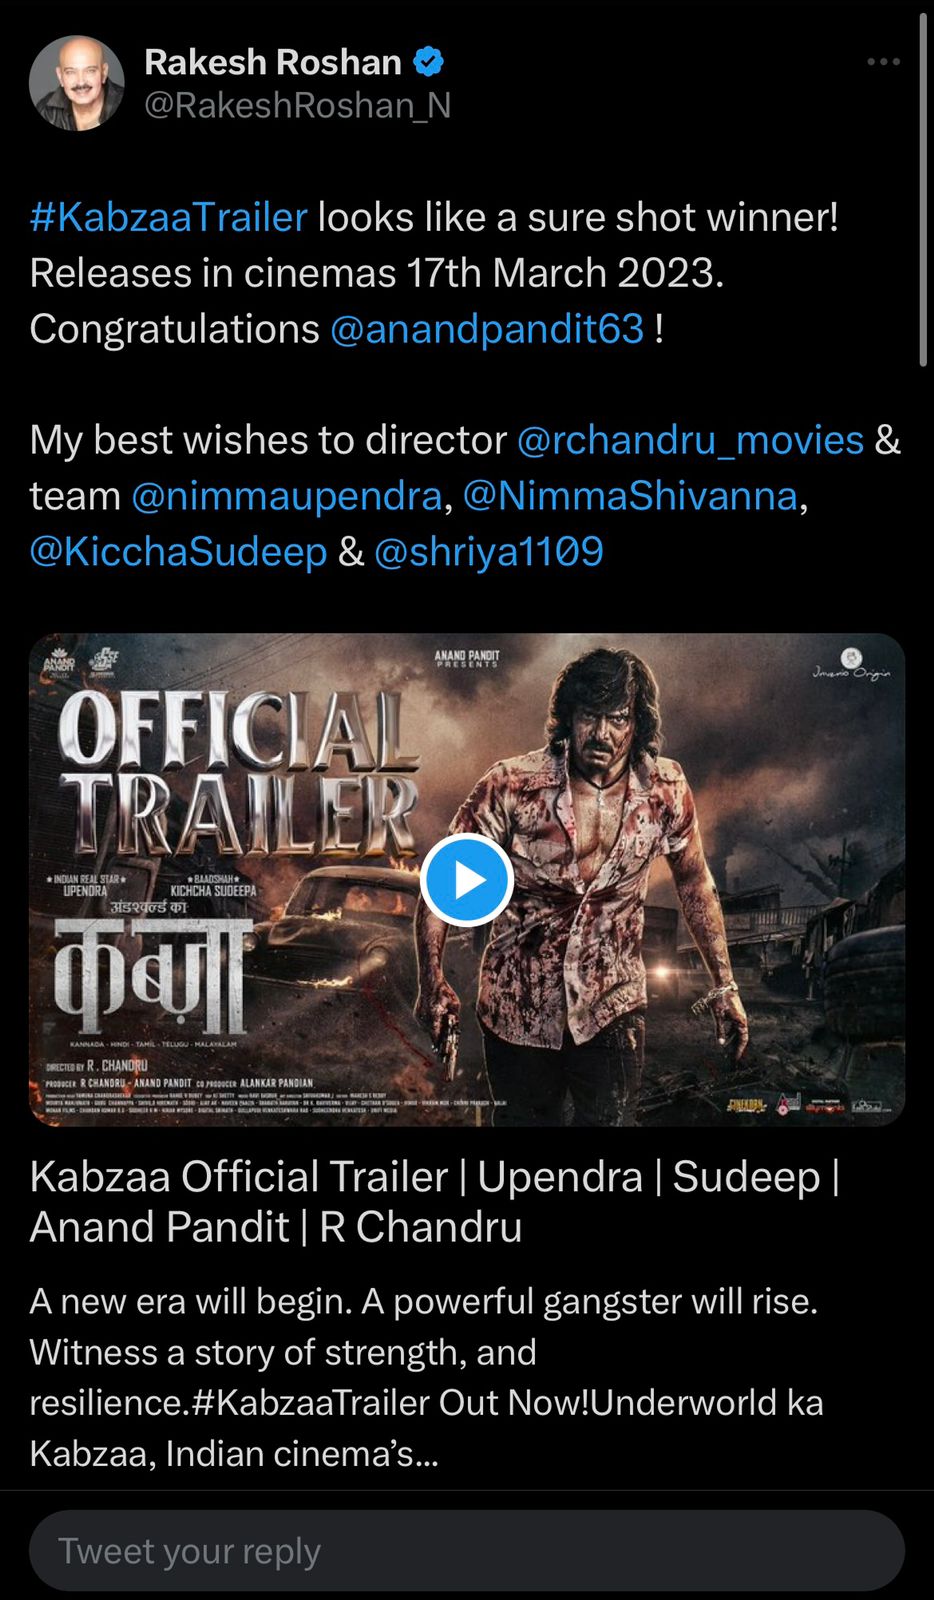This screenshot has height=1600, width=934.
Task: Click the blue verified badge
Action: pyautogui.click(x=429, y=62)
